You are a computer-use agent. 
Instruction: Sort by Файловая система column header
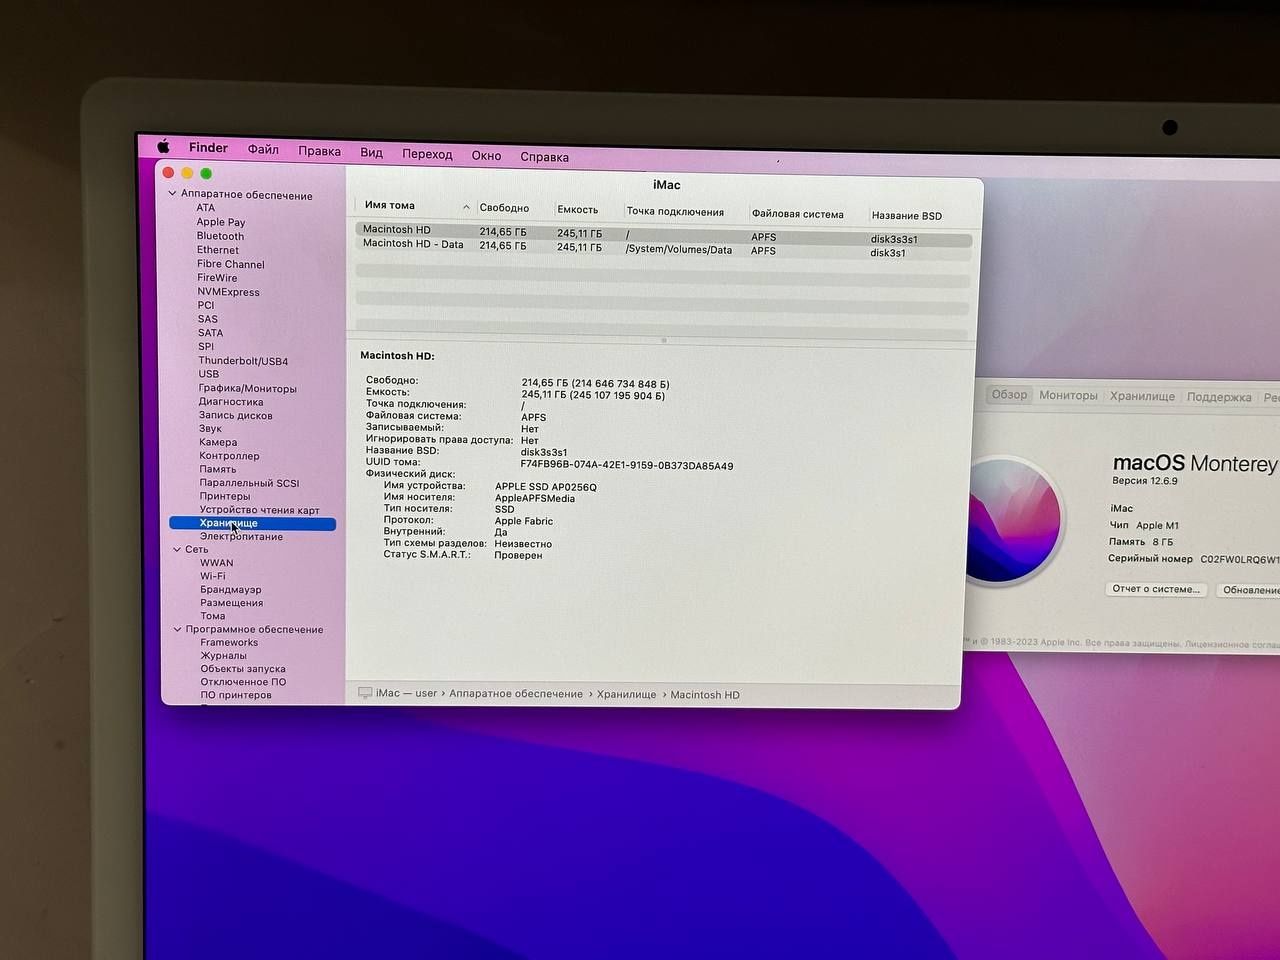[798, 214]
